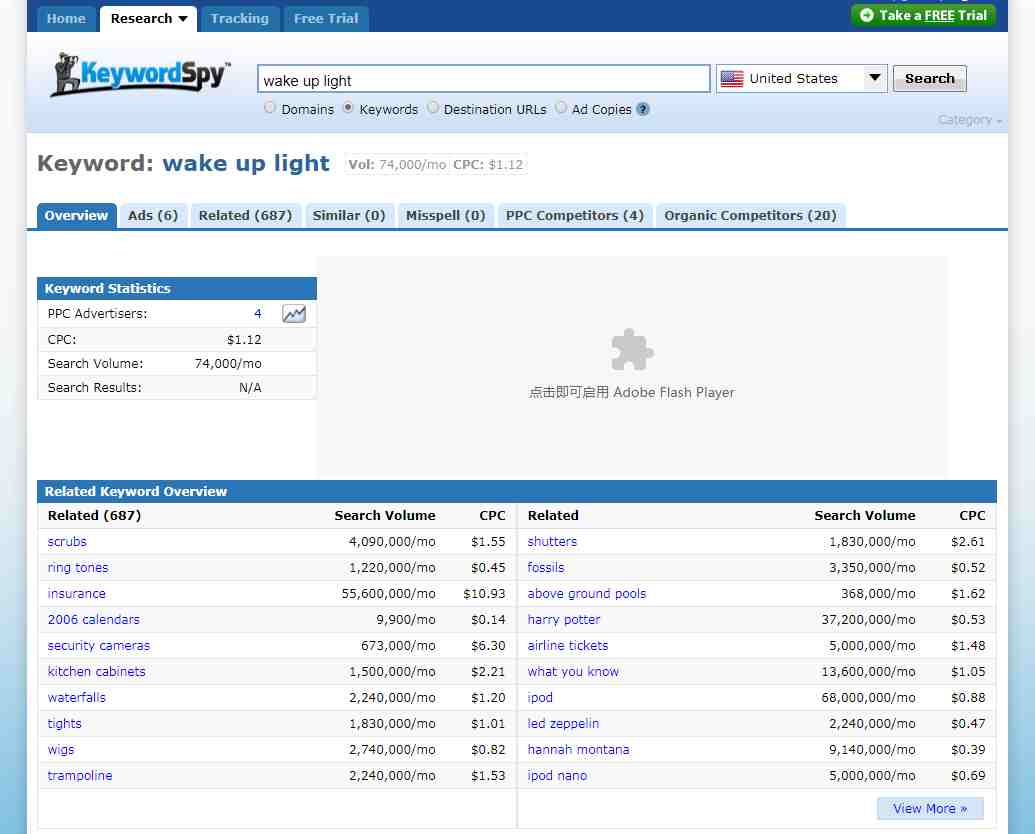Open the ipod nano keyword link
Image resolution: width=1035 pixels, height=834 pixels.
pos(557,775)
